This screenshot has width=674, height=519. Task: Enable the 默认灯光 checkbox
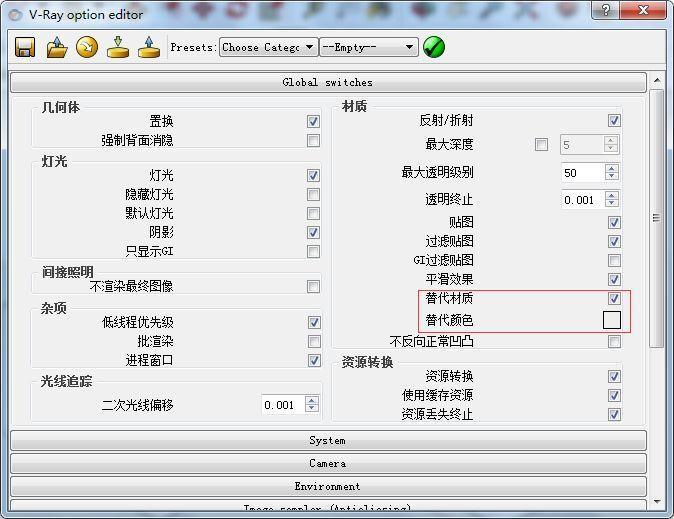[313, 213]
